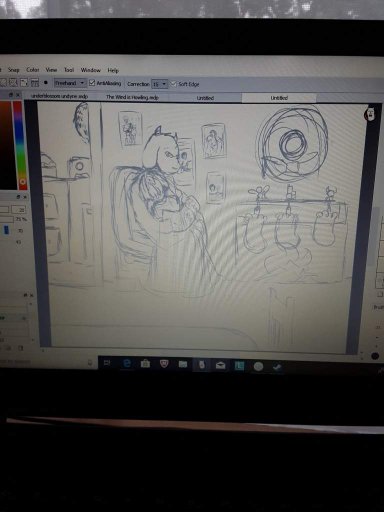
Task: Toggle the Soft Edge checkbox
Action: tap(173, 84)
